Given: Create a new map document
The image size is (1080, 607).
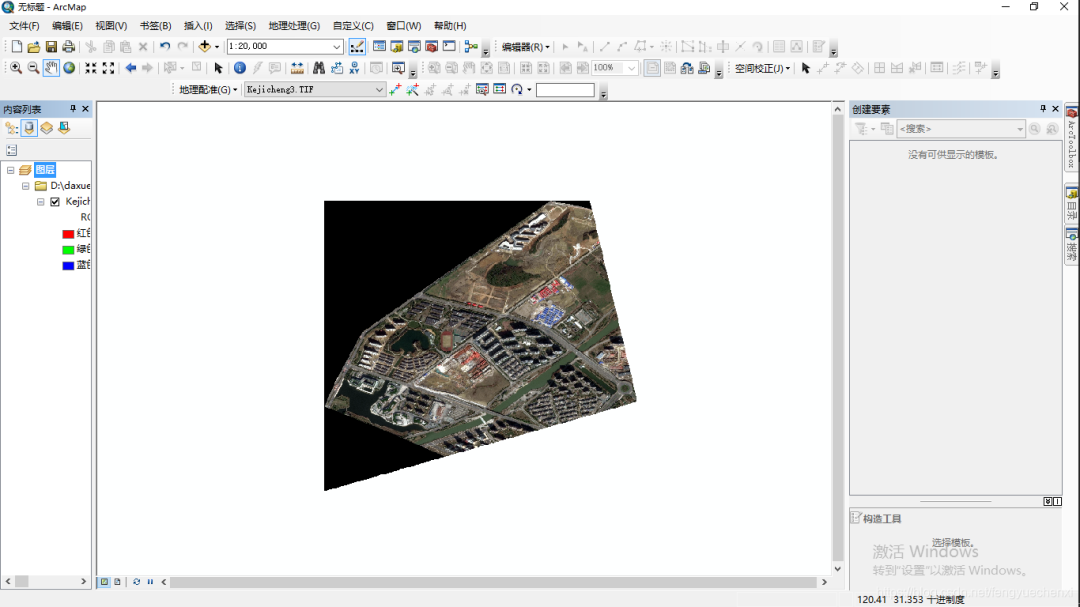Looking at the screenshot, I should [17, 47].
